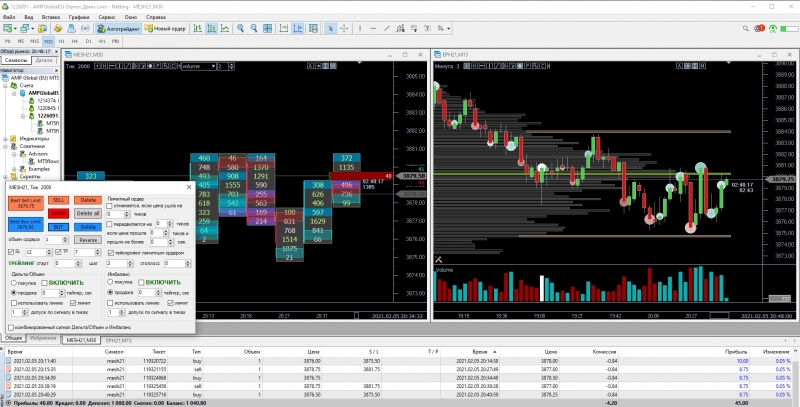Click the signals broadcast toolbar icon
Screen dimensions: 800x407
click(85, 29)
